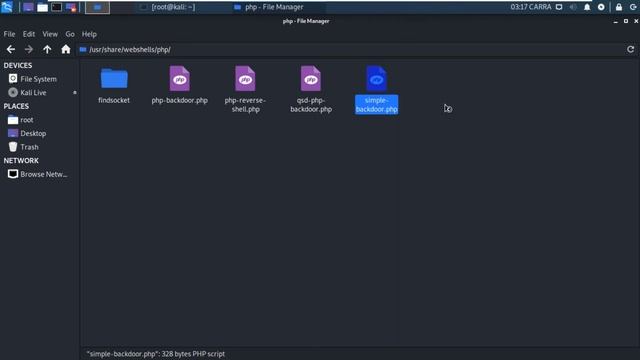Go back with the left arrow button
The width and height of the screenshot is (640, 360).
tap(11, 49)
